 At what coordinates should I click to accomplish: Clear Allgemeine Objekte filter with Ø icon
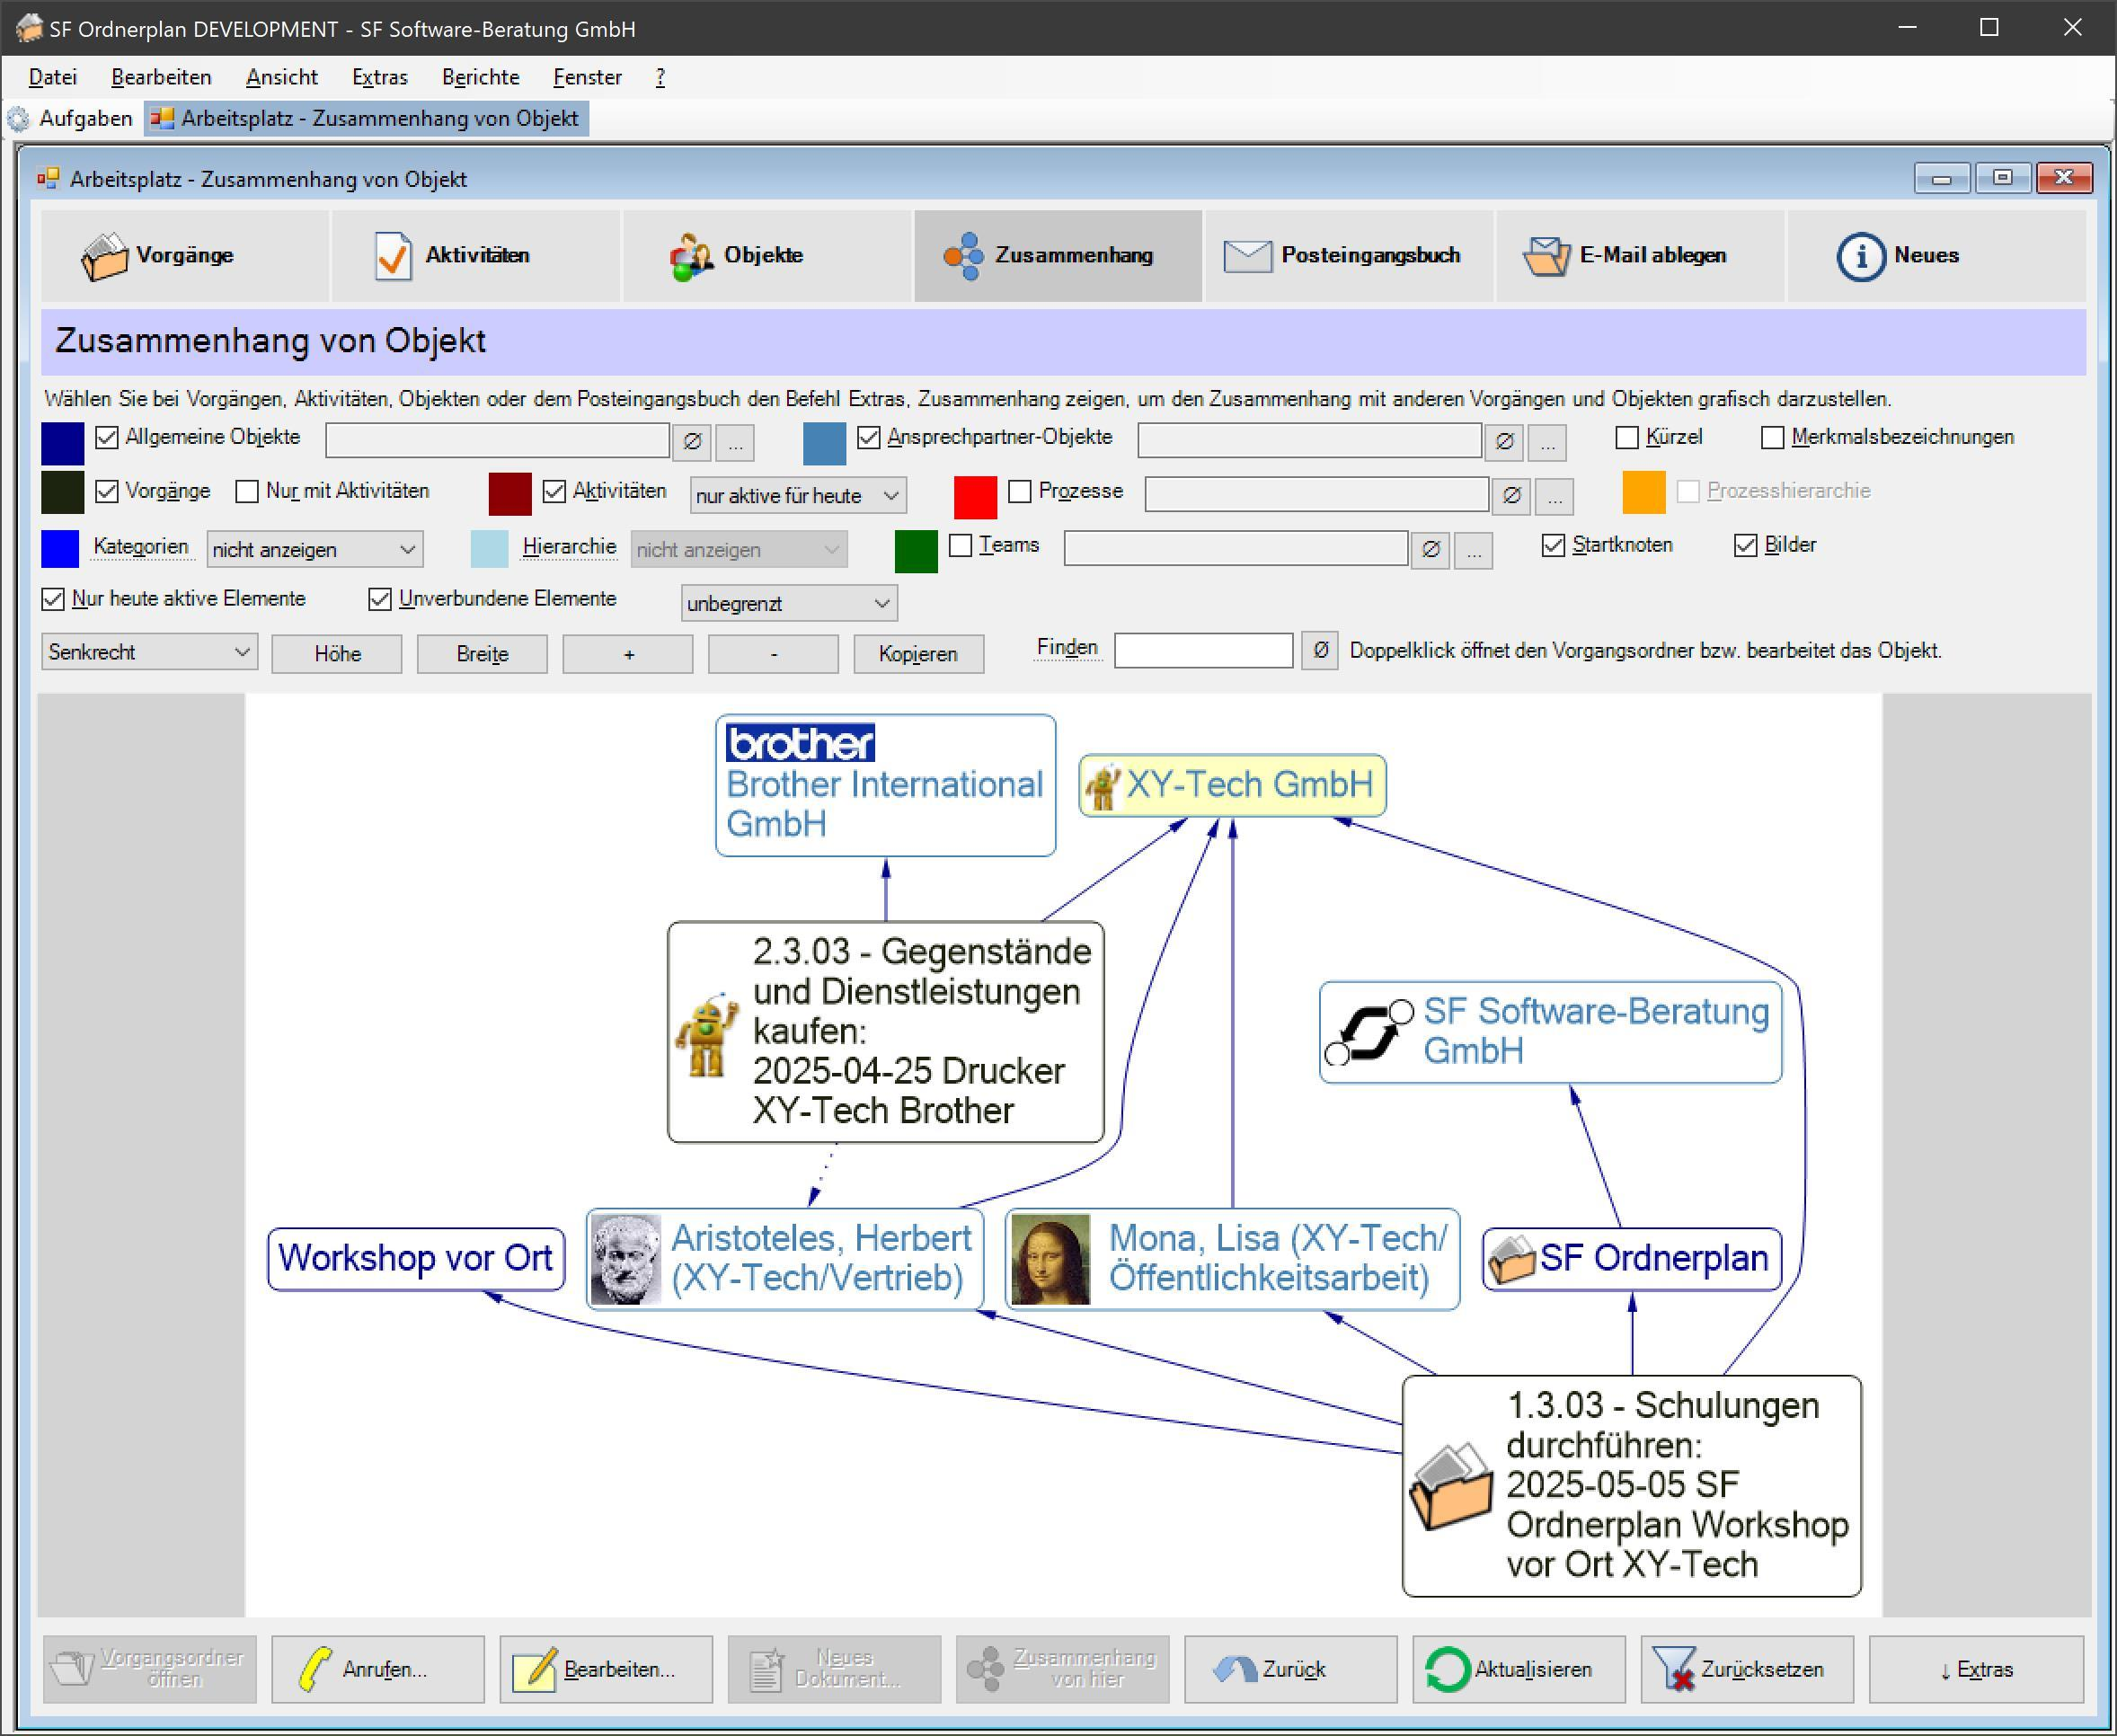click(x=692, y=441)
